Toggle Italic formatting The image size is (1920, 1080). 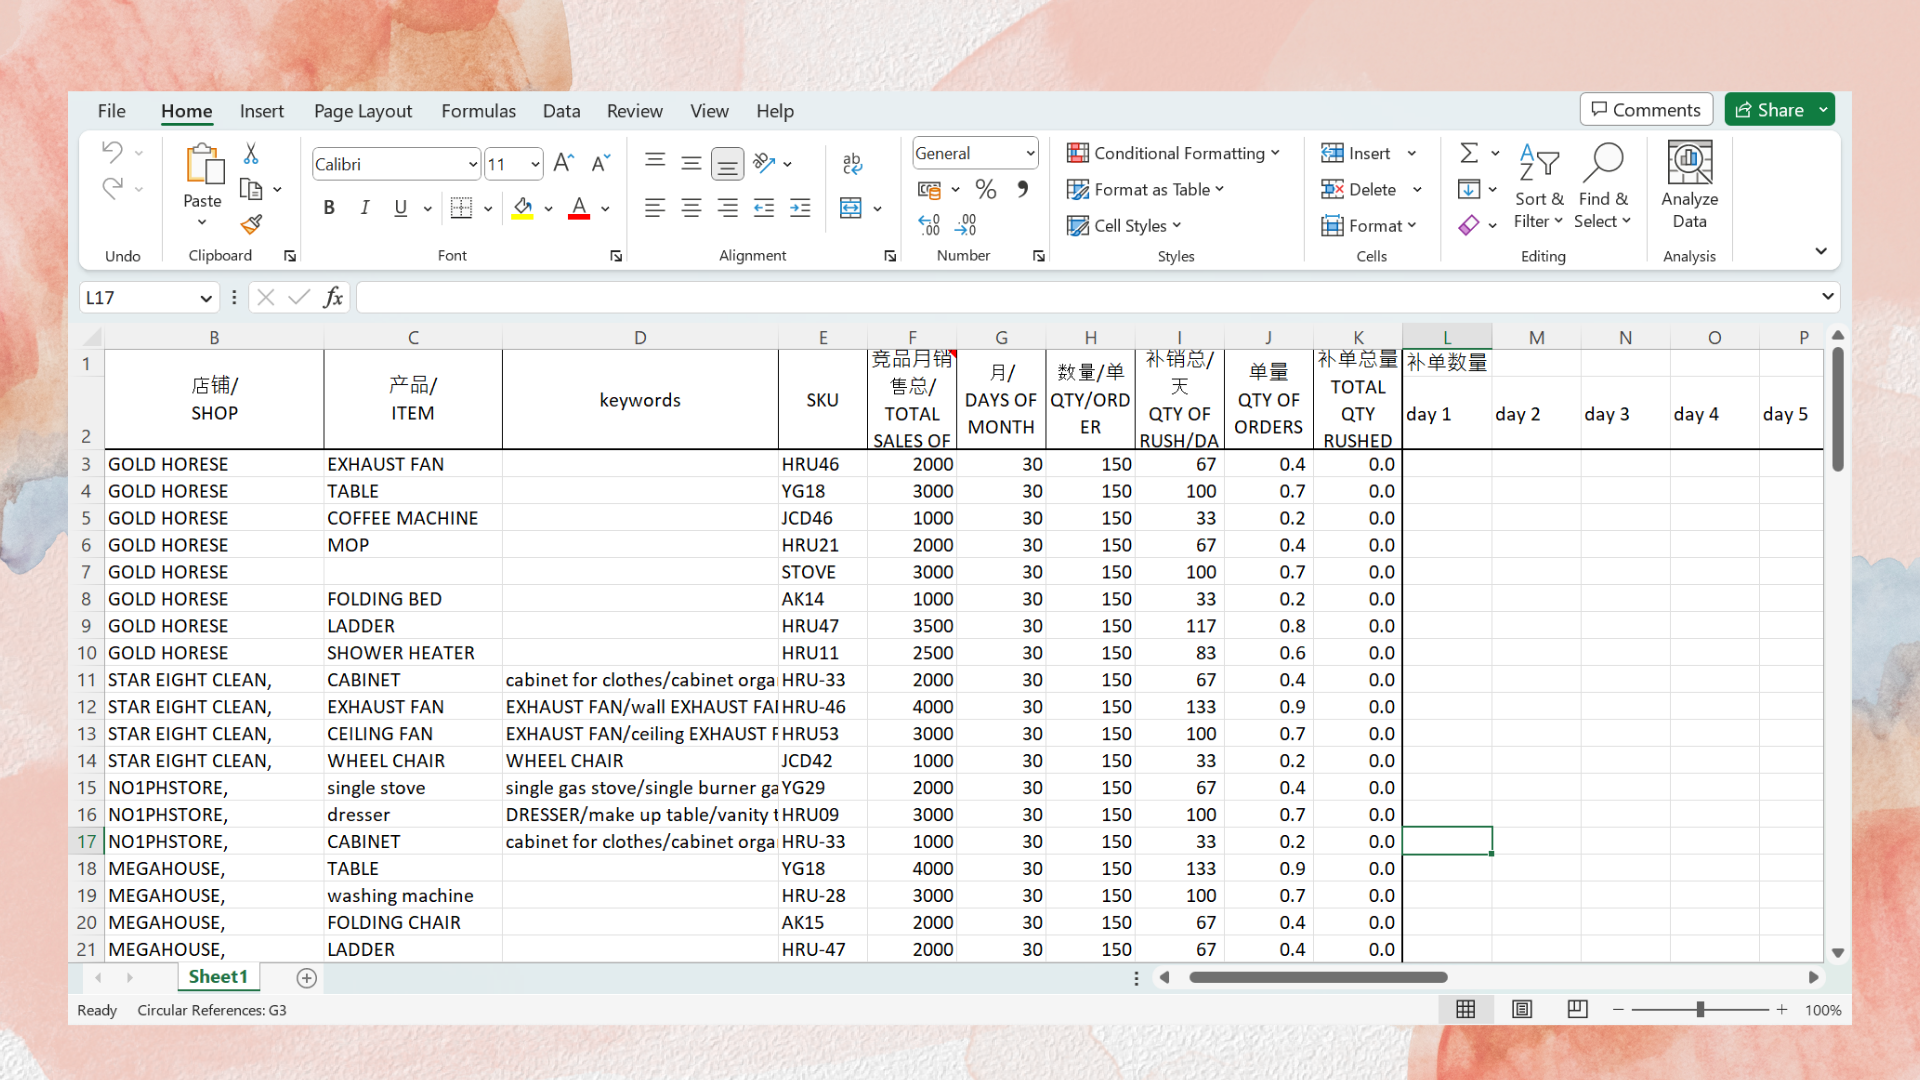coord(365,208)
